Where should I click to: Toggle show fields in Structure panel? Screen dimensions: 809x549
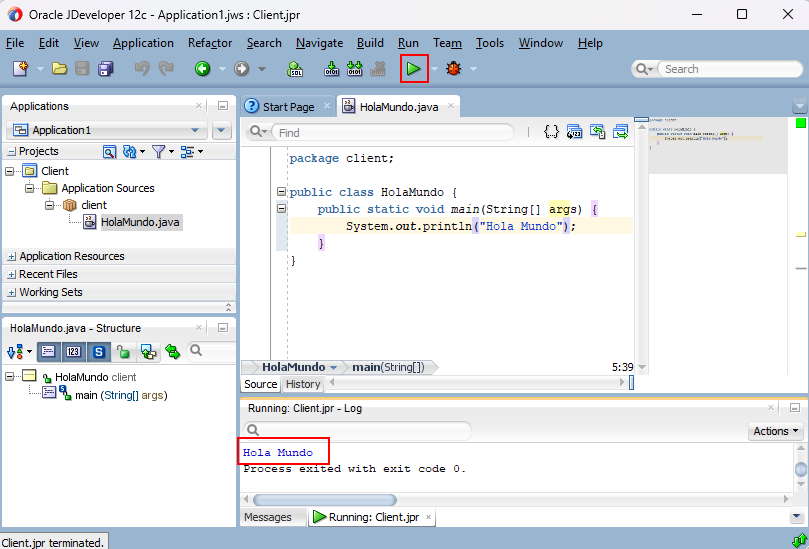73,352
